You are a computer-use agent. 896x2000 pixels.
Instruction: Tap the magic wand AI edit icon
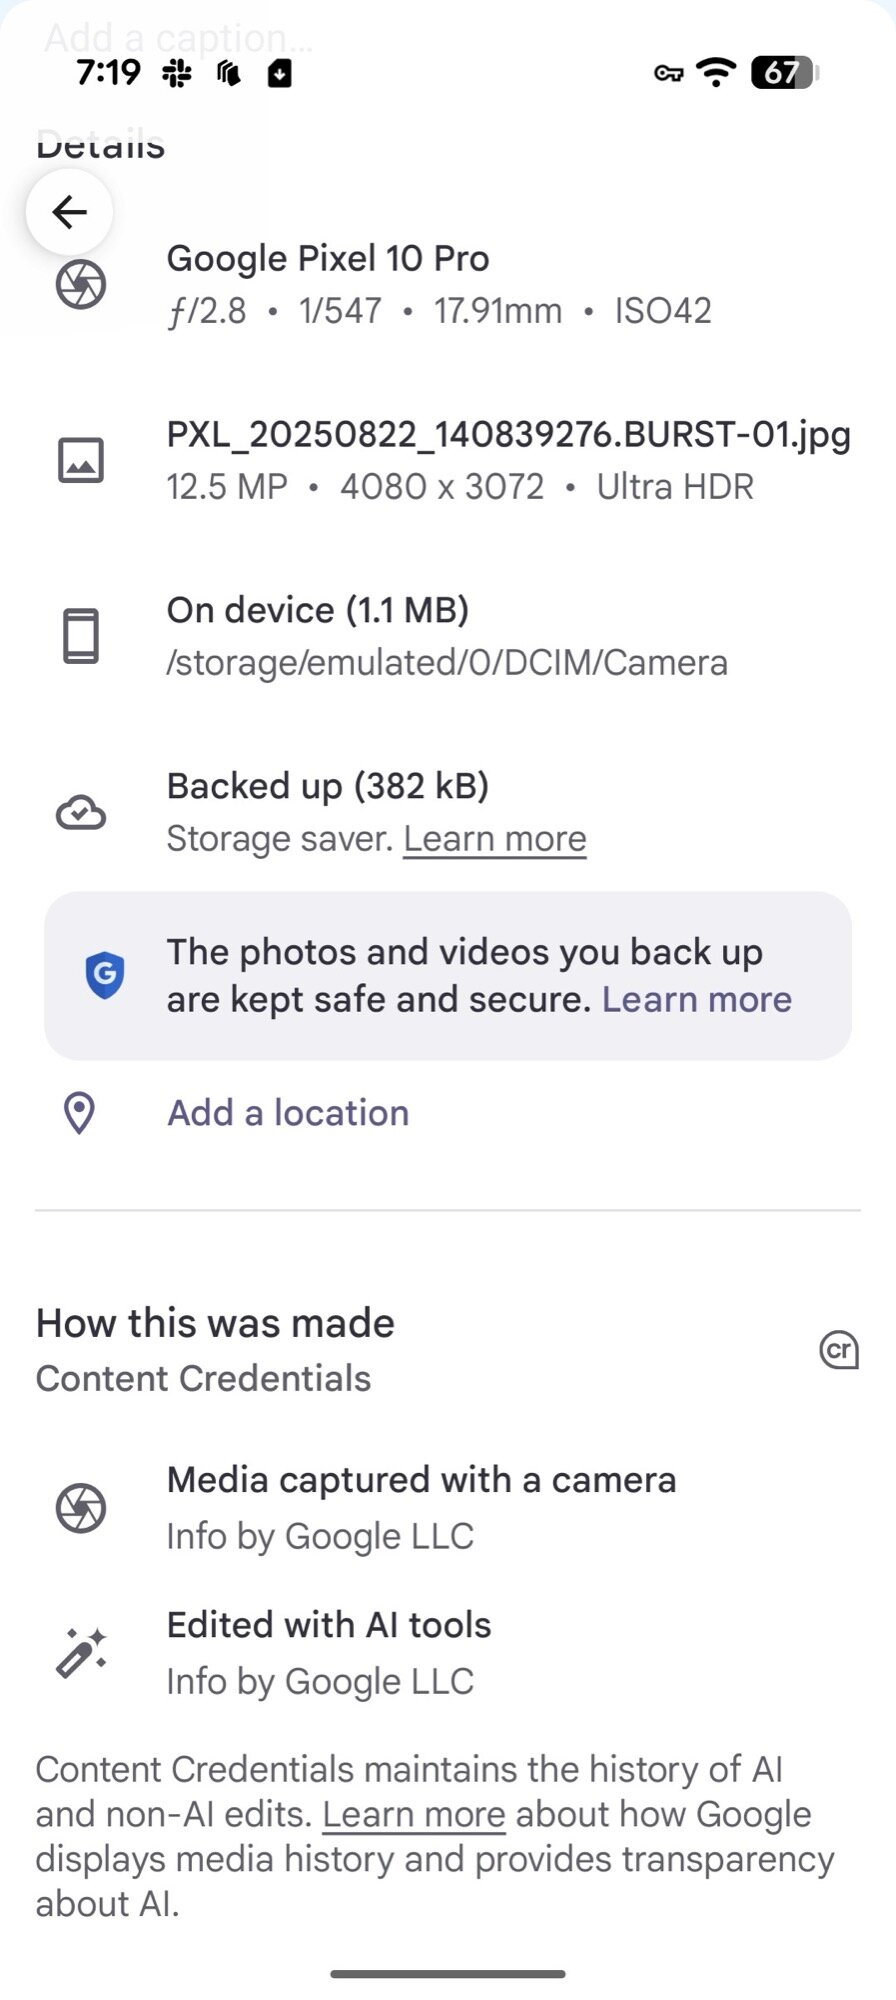click(x=81, y=1653)
